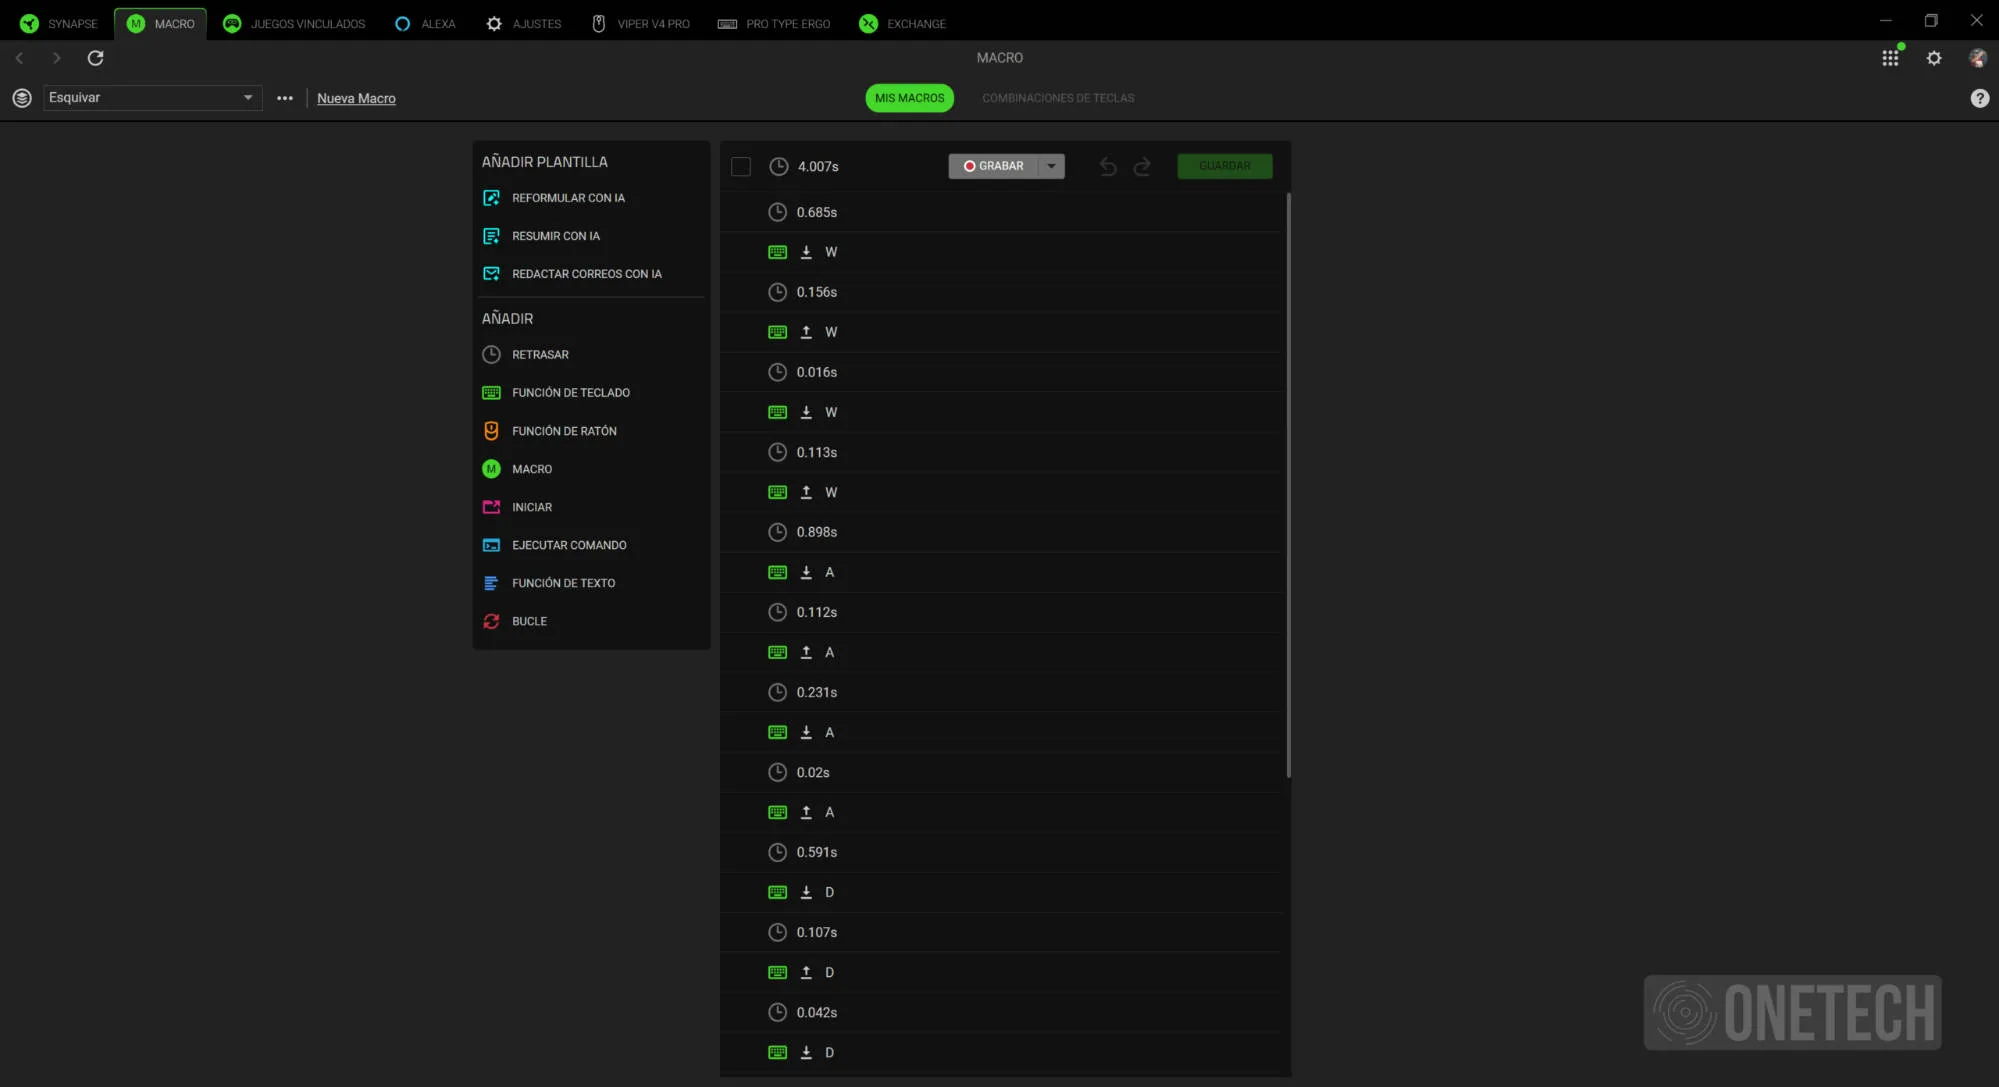Select the 0.231s delay row
The height and width of the screenshot is (1087, 1999).
[x=1000, y=692]
